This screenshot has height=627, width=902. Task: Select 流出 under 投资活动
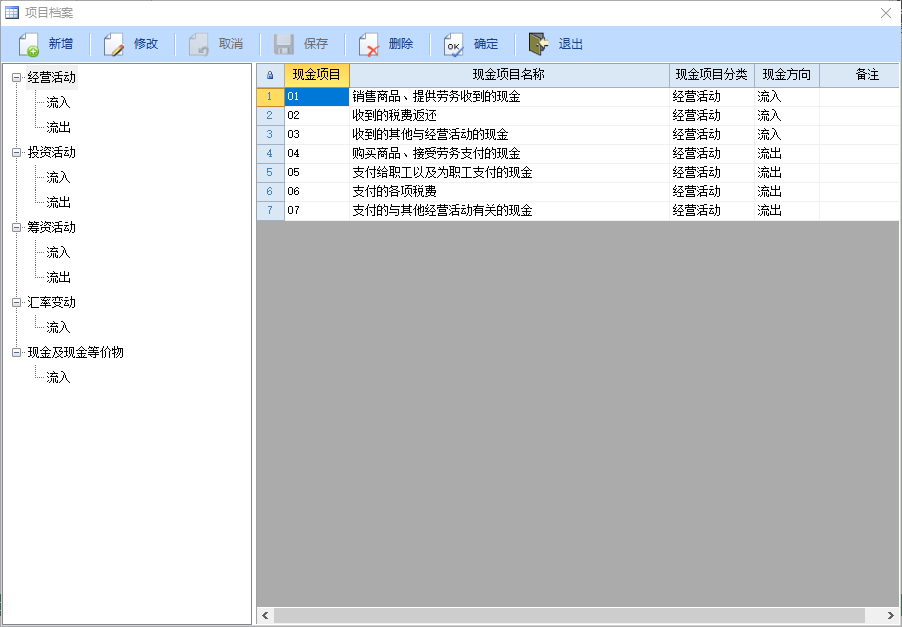point(58,202)
